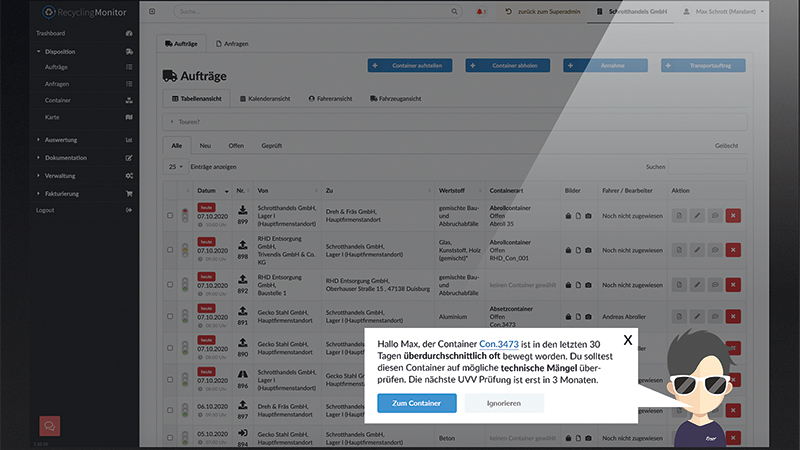
Task: Select the checkbox for order 898
Action: click(x=170, y=249)
